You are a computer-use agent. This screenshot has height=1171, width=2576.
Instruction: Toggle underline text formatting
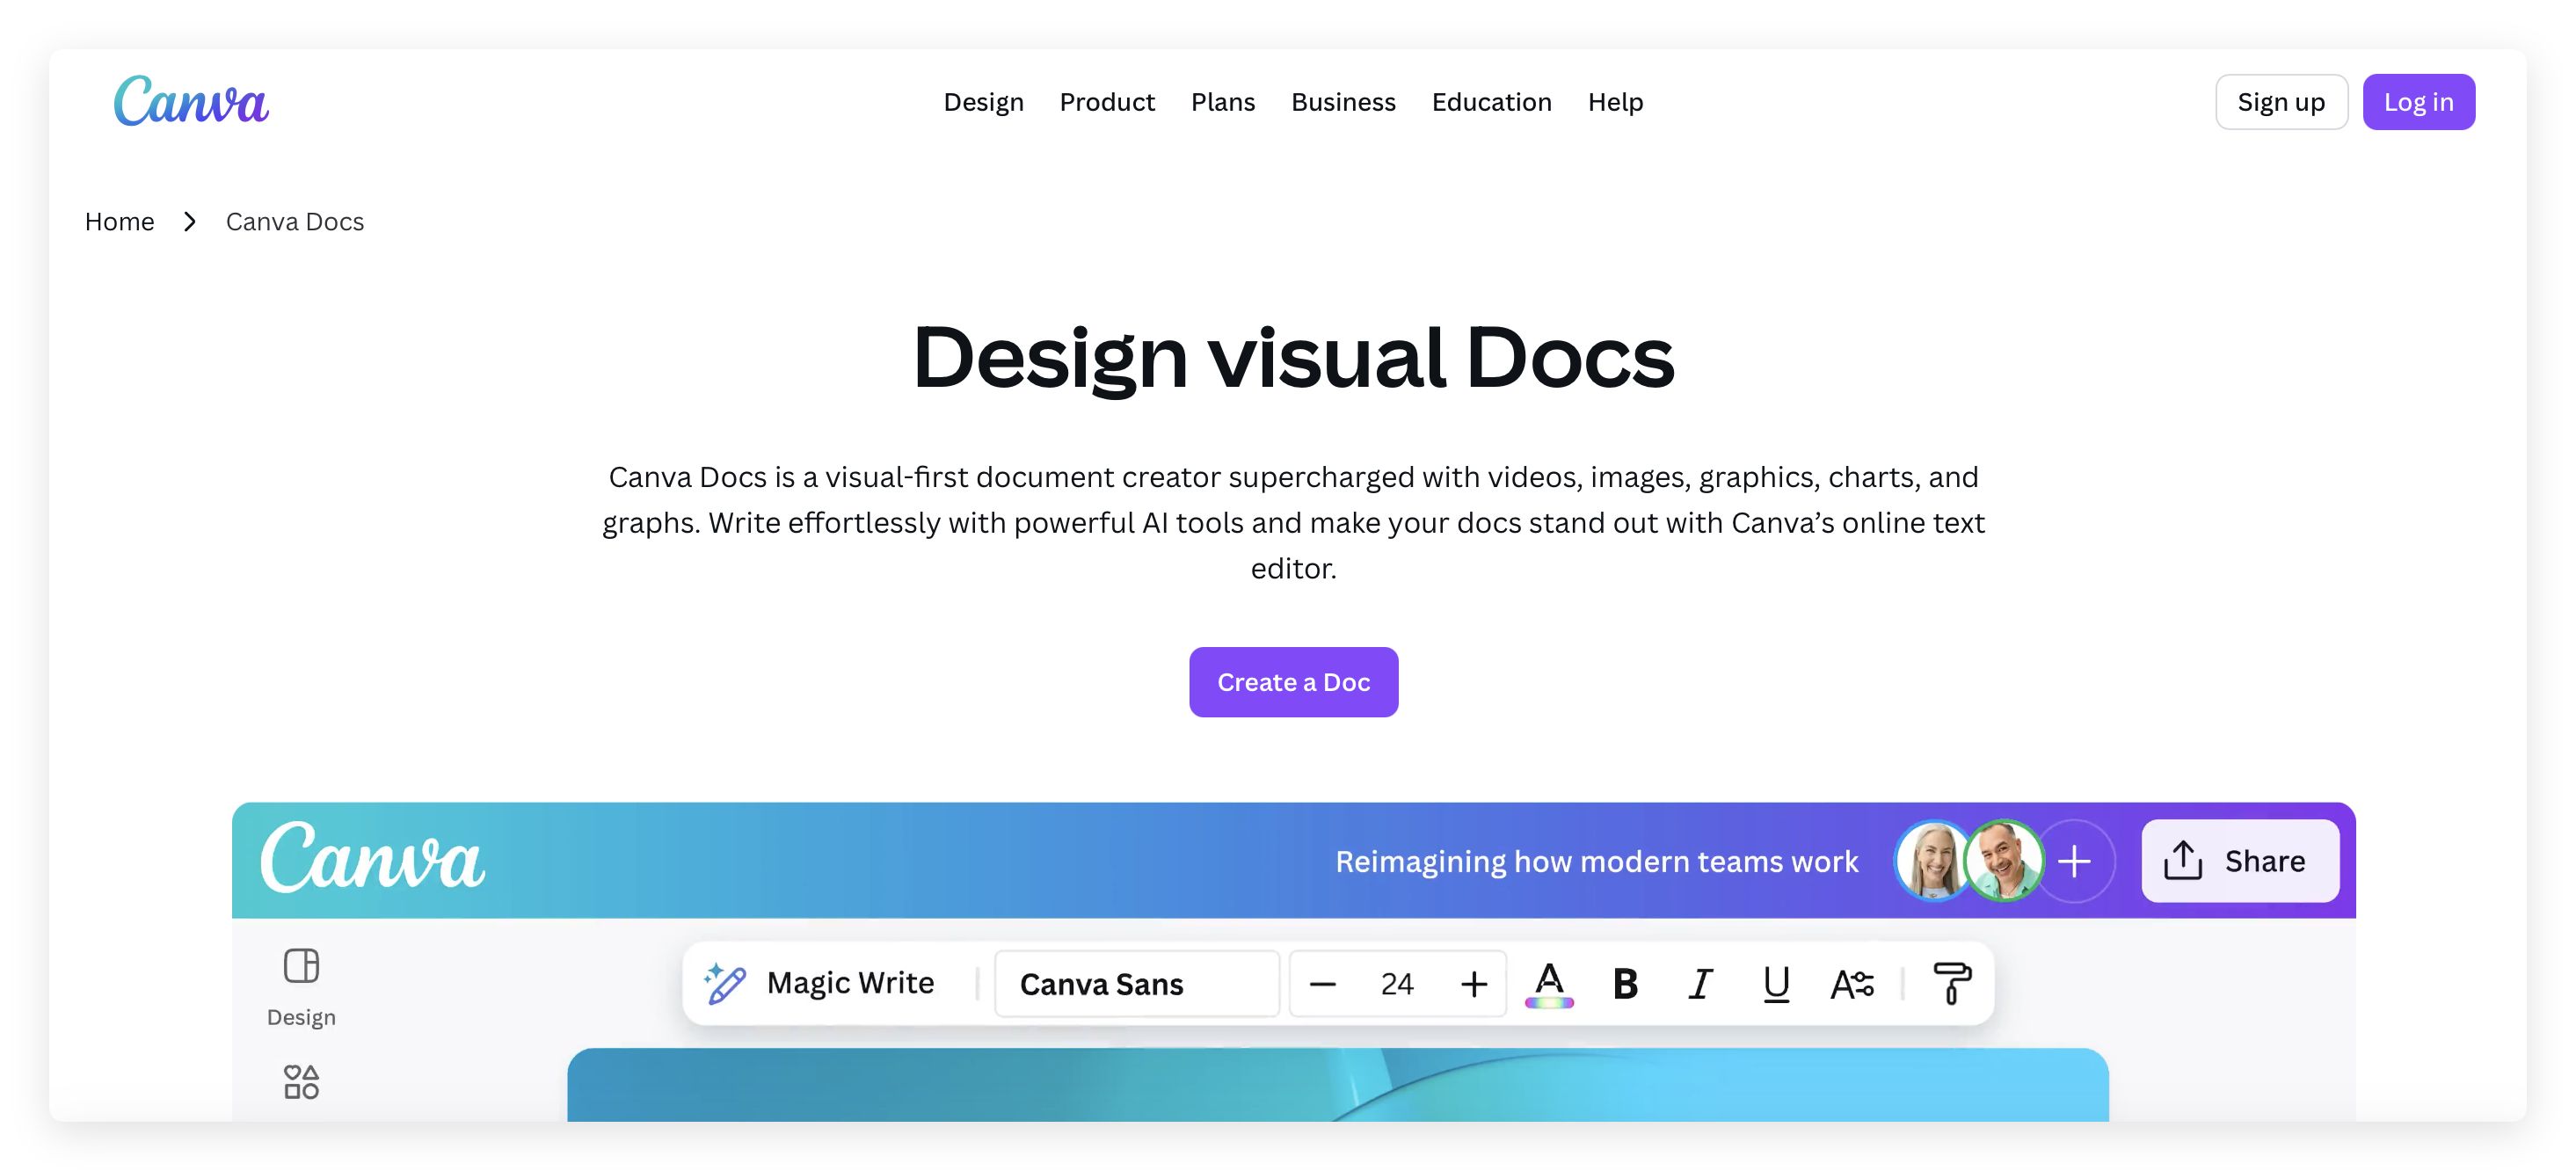[1776, 984]
